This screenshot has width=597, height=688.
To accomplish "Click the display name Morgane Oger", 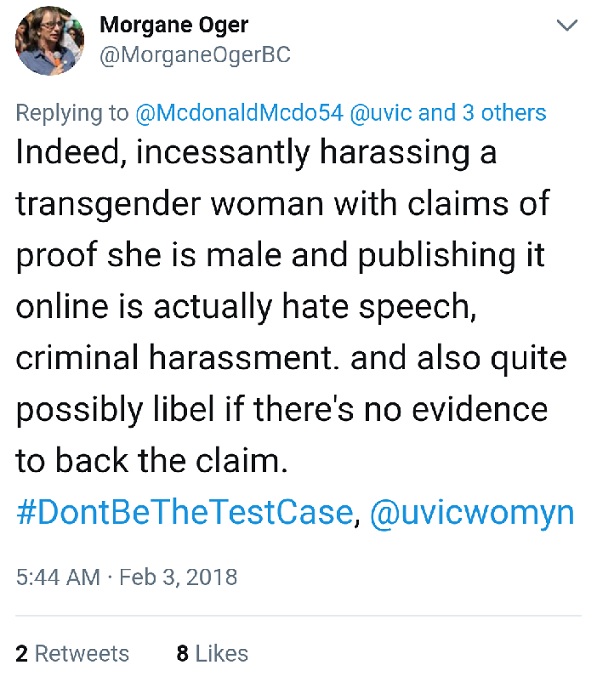I will tap(174, 25).
